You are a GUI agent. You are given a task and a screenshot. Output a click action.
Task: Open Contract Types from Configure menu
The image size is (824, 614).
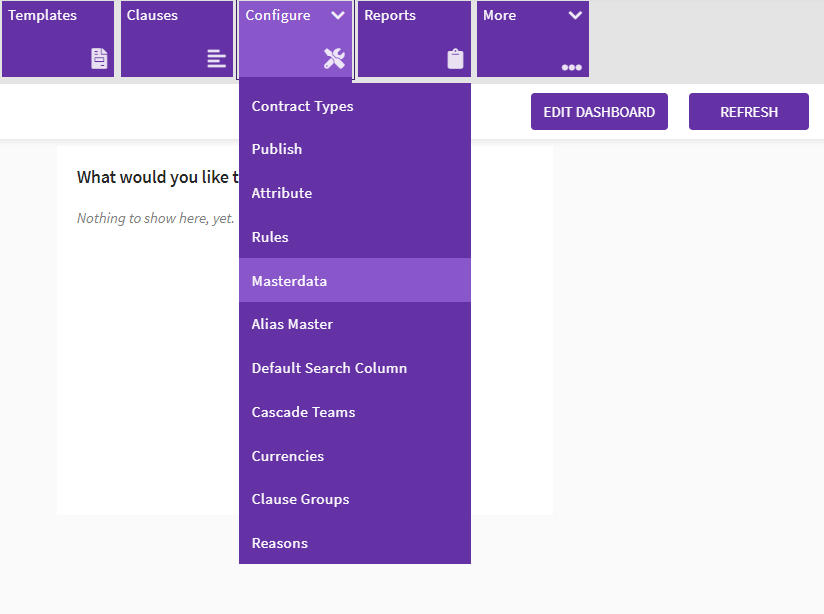pyautogui.click(x=302, y=106)
